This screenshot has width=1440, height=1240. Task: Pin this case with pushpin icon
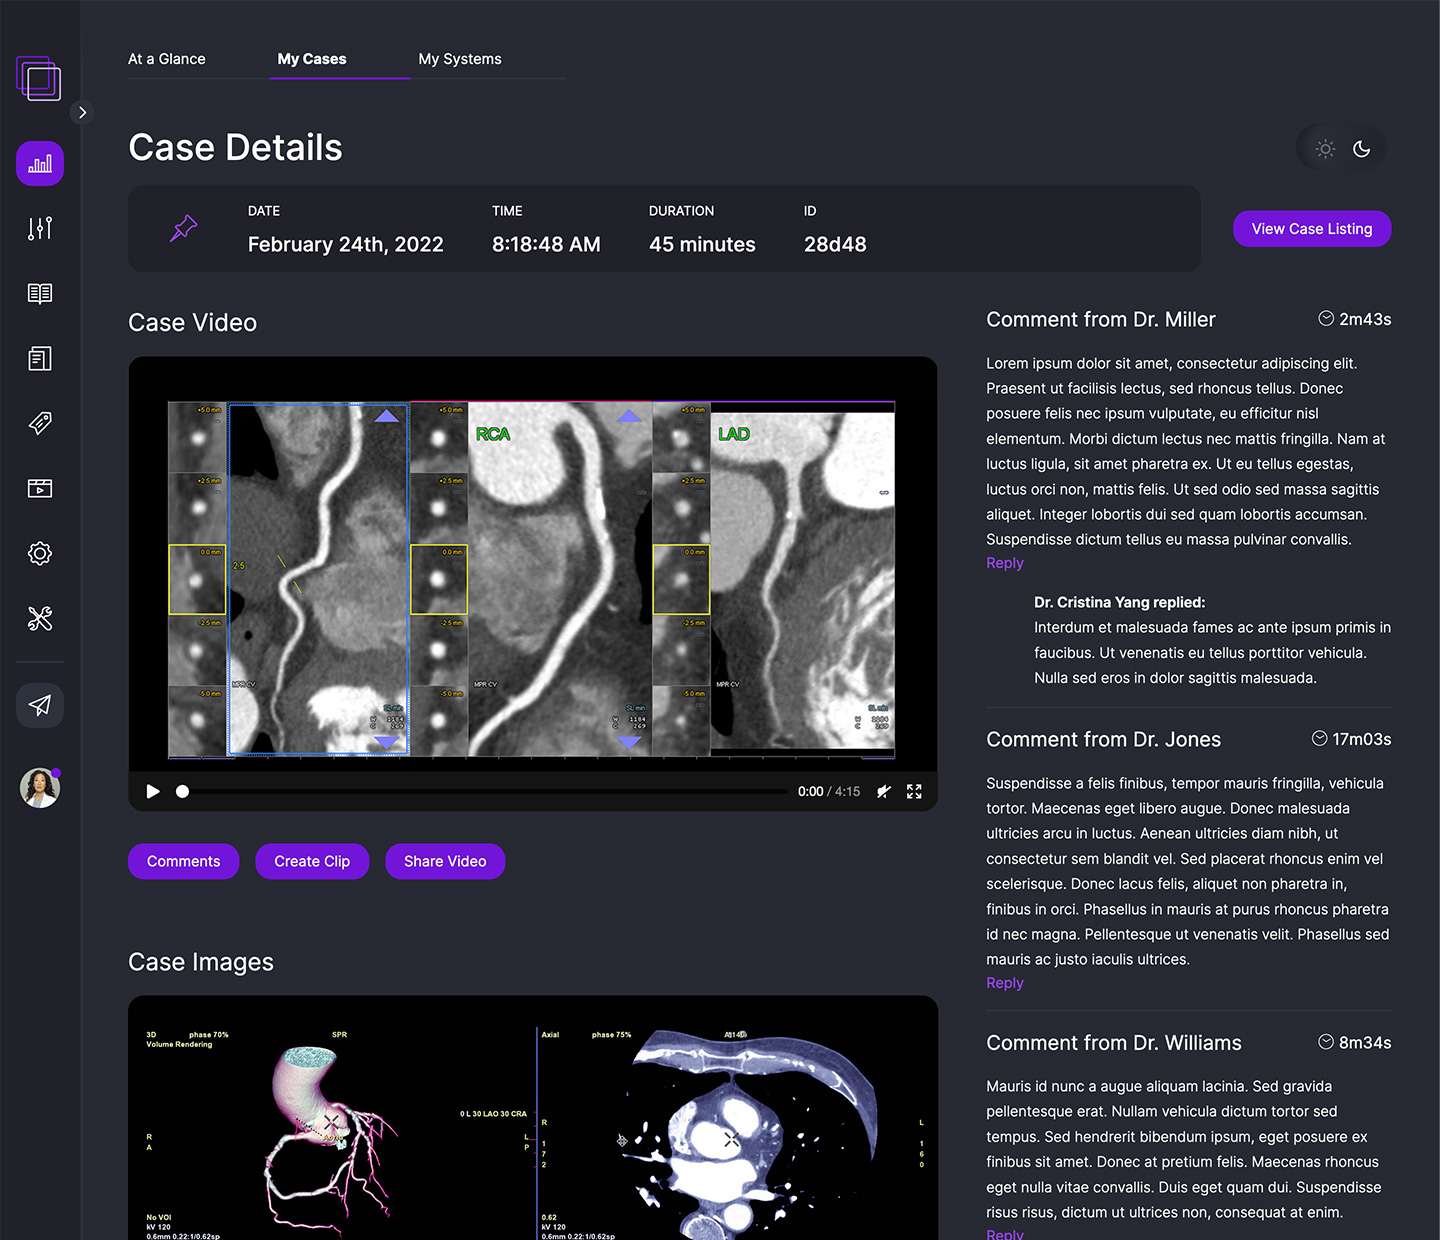pyautogui.click(x=183, y=229)
